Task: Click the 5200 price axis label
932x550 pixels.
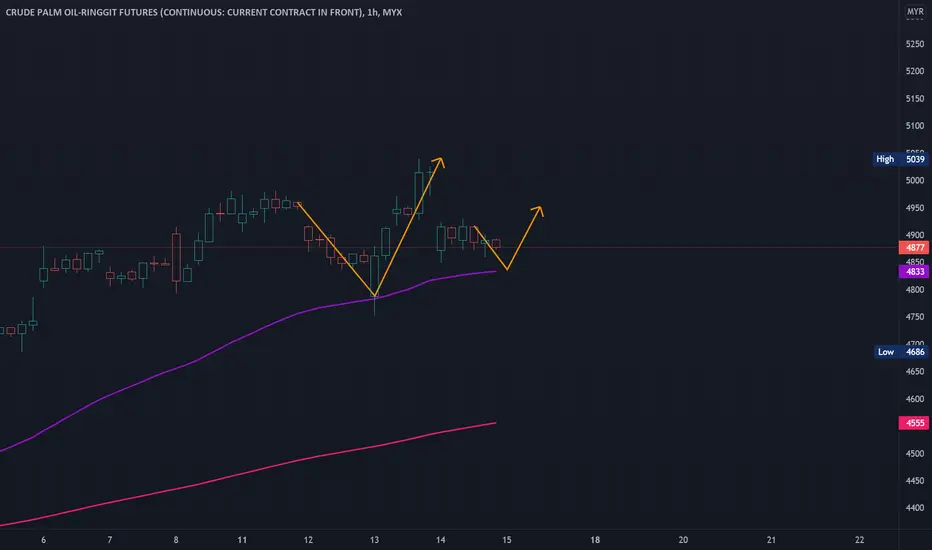Action: (x=915, y=71)
